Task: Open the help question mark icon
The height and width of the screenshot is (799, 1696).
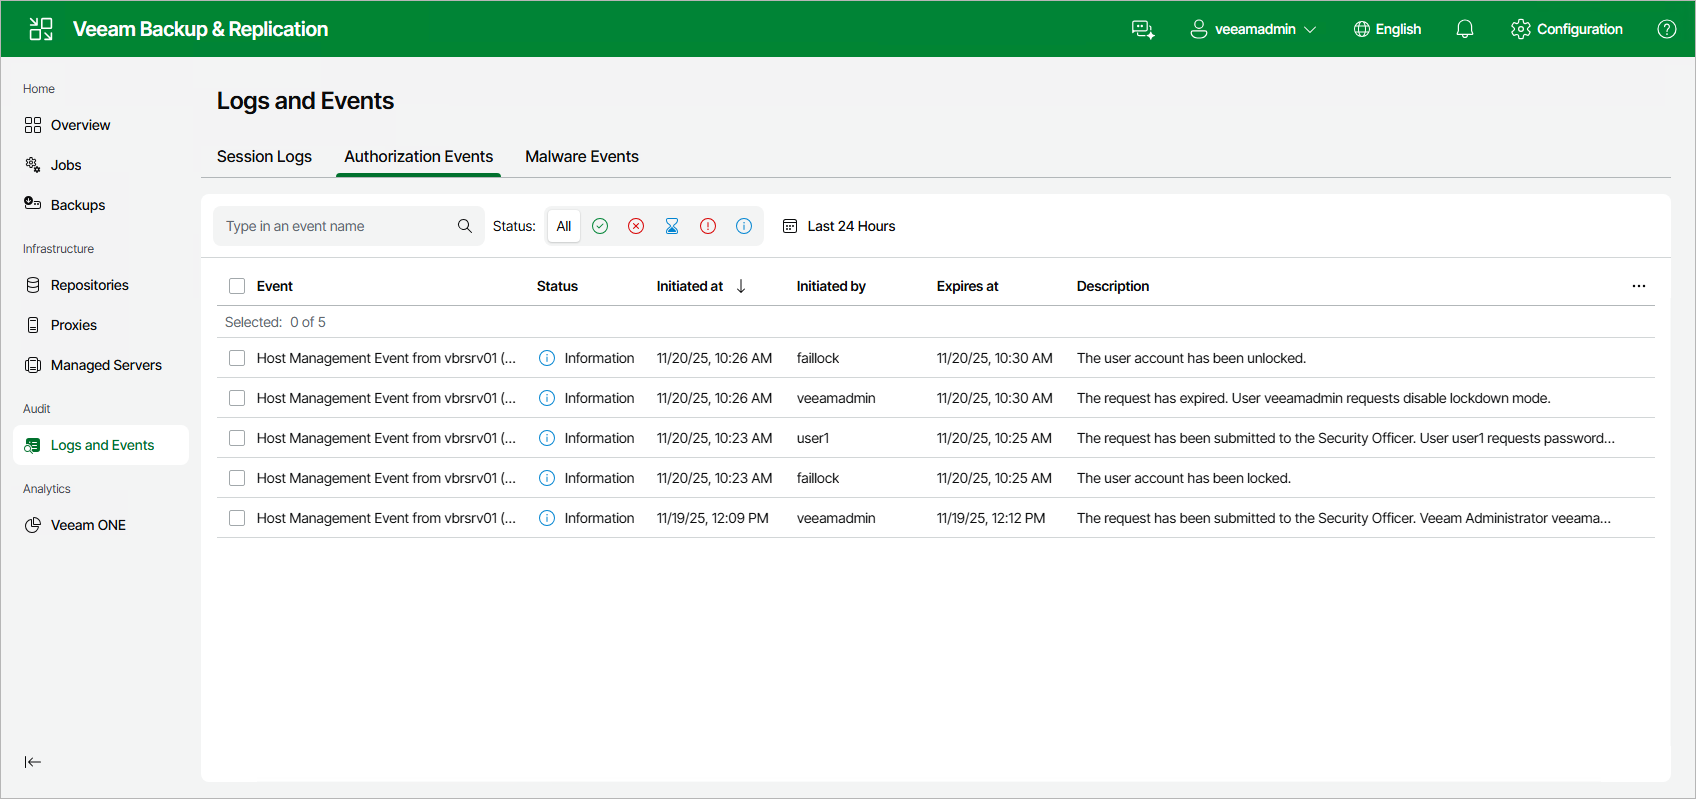Action: [1667, 29]
